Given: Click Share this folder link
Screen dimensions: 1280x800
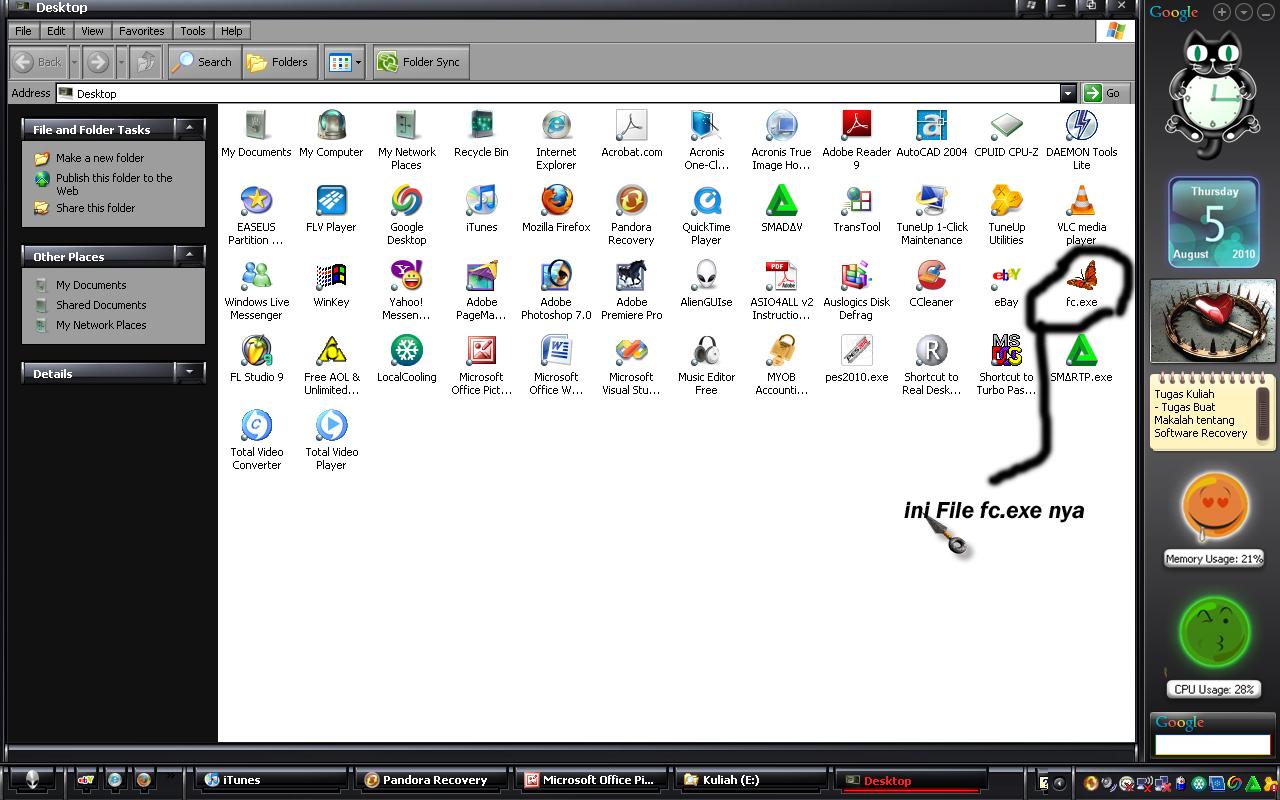Looking at the screenshot, I should [x=96, y=208].
